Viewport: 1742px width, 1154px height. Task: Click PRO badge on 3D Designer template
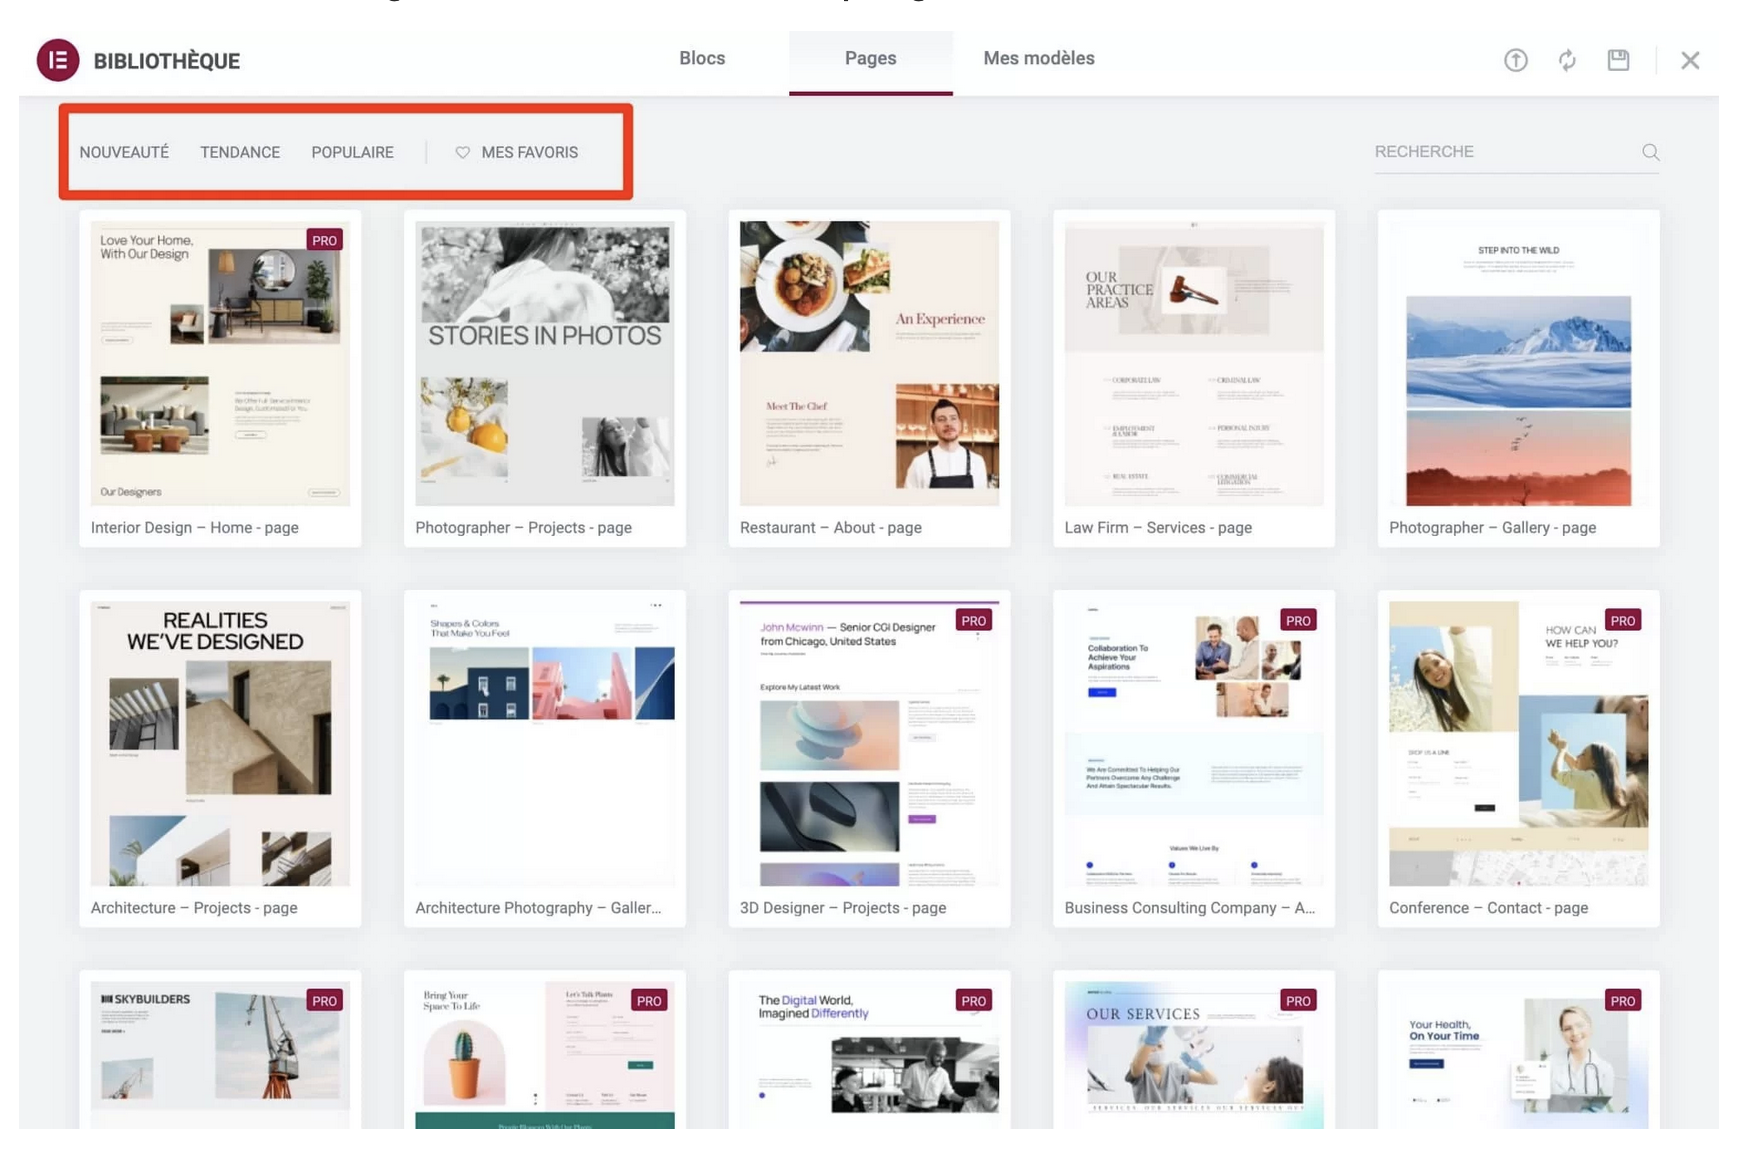973,620
